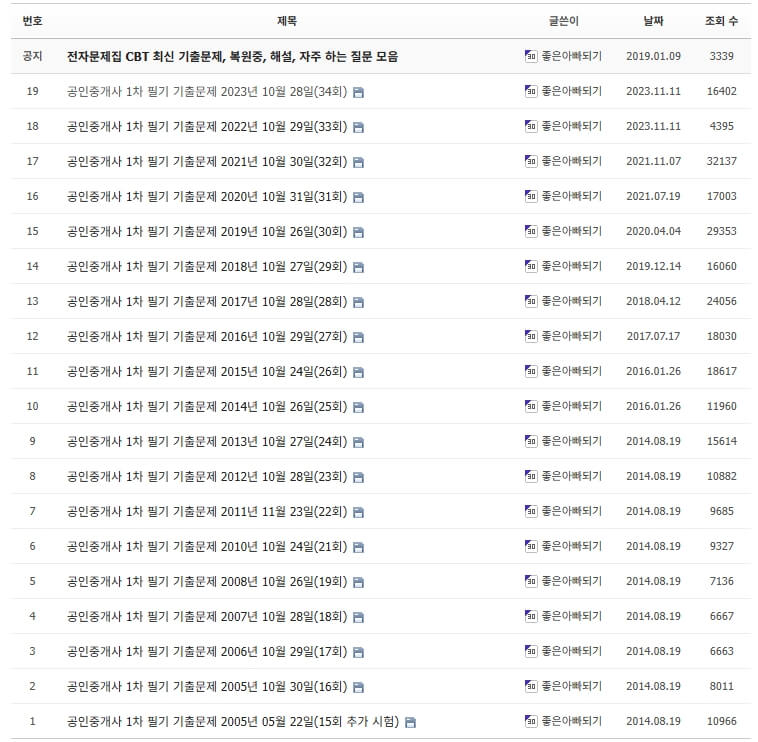Screen dimensions: 758x742
Task: Open 공인중개사 1차 필기 기출문제 2021년 10월 30일(32회)
Action: (x=207, y=161)
